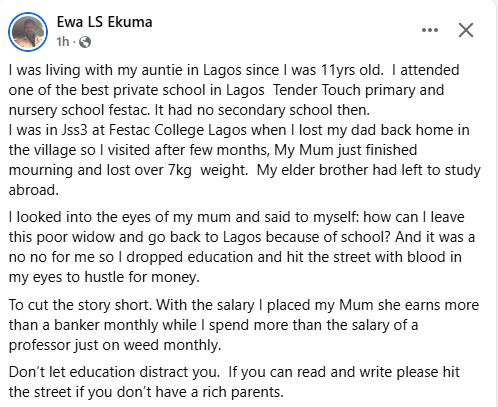The width and height of the screenshot is (498, 407).
Task: Click the line starting 'I was living with my auntie'
Action: pos(234,70)
